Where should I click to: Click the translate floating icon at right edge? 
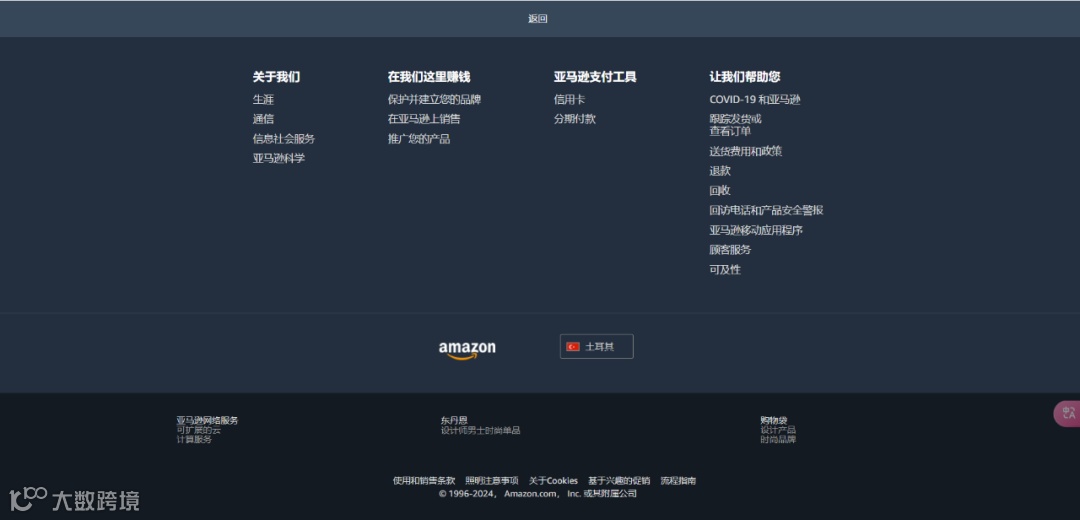coord(1068,414)
